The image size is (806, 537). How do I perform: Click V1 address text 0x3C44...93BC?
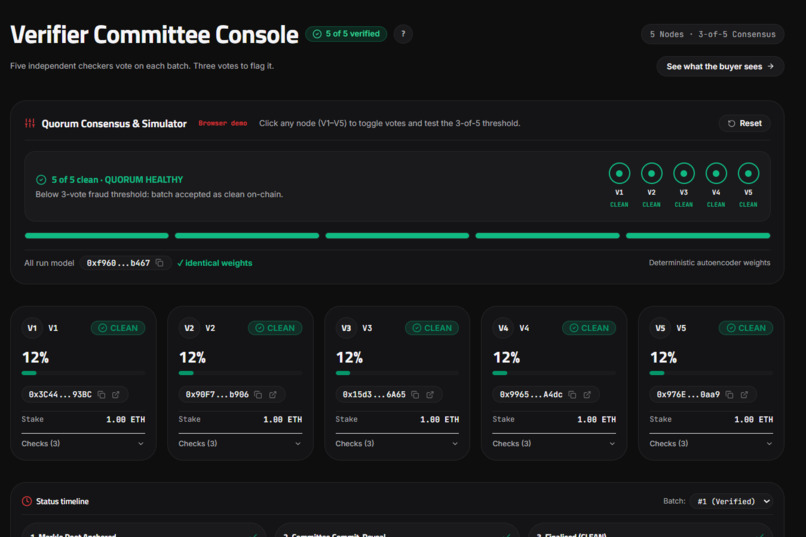pyautogui.click(x=60, y=395)
